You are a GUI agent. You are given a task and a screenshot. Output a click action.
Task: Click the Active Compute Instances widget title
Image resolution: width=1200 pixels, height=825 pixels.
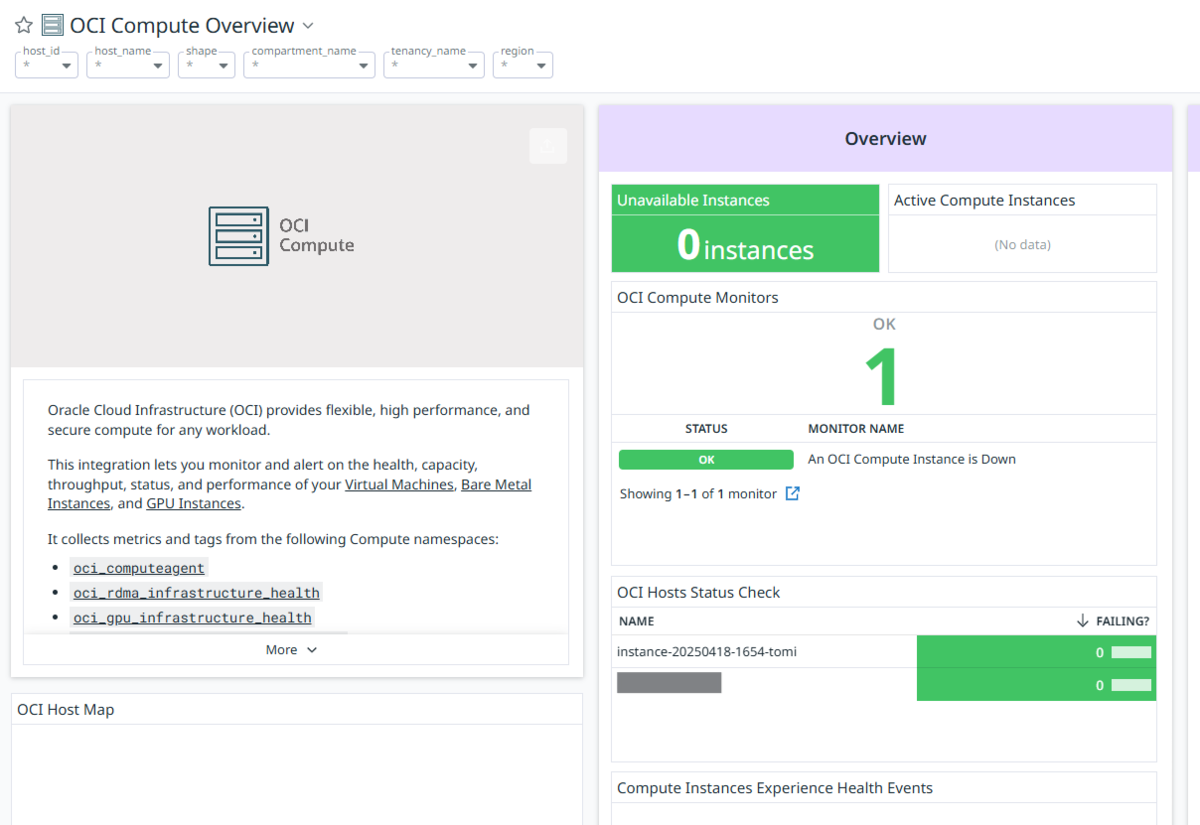984,200
